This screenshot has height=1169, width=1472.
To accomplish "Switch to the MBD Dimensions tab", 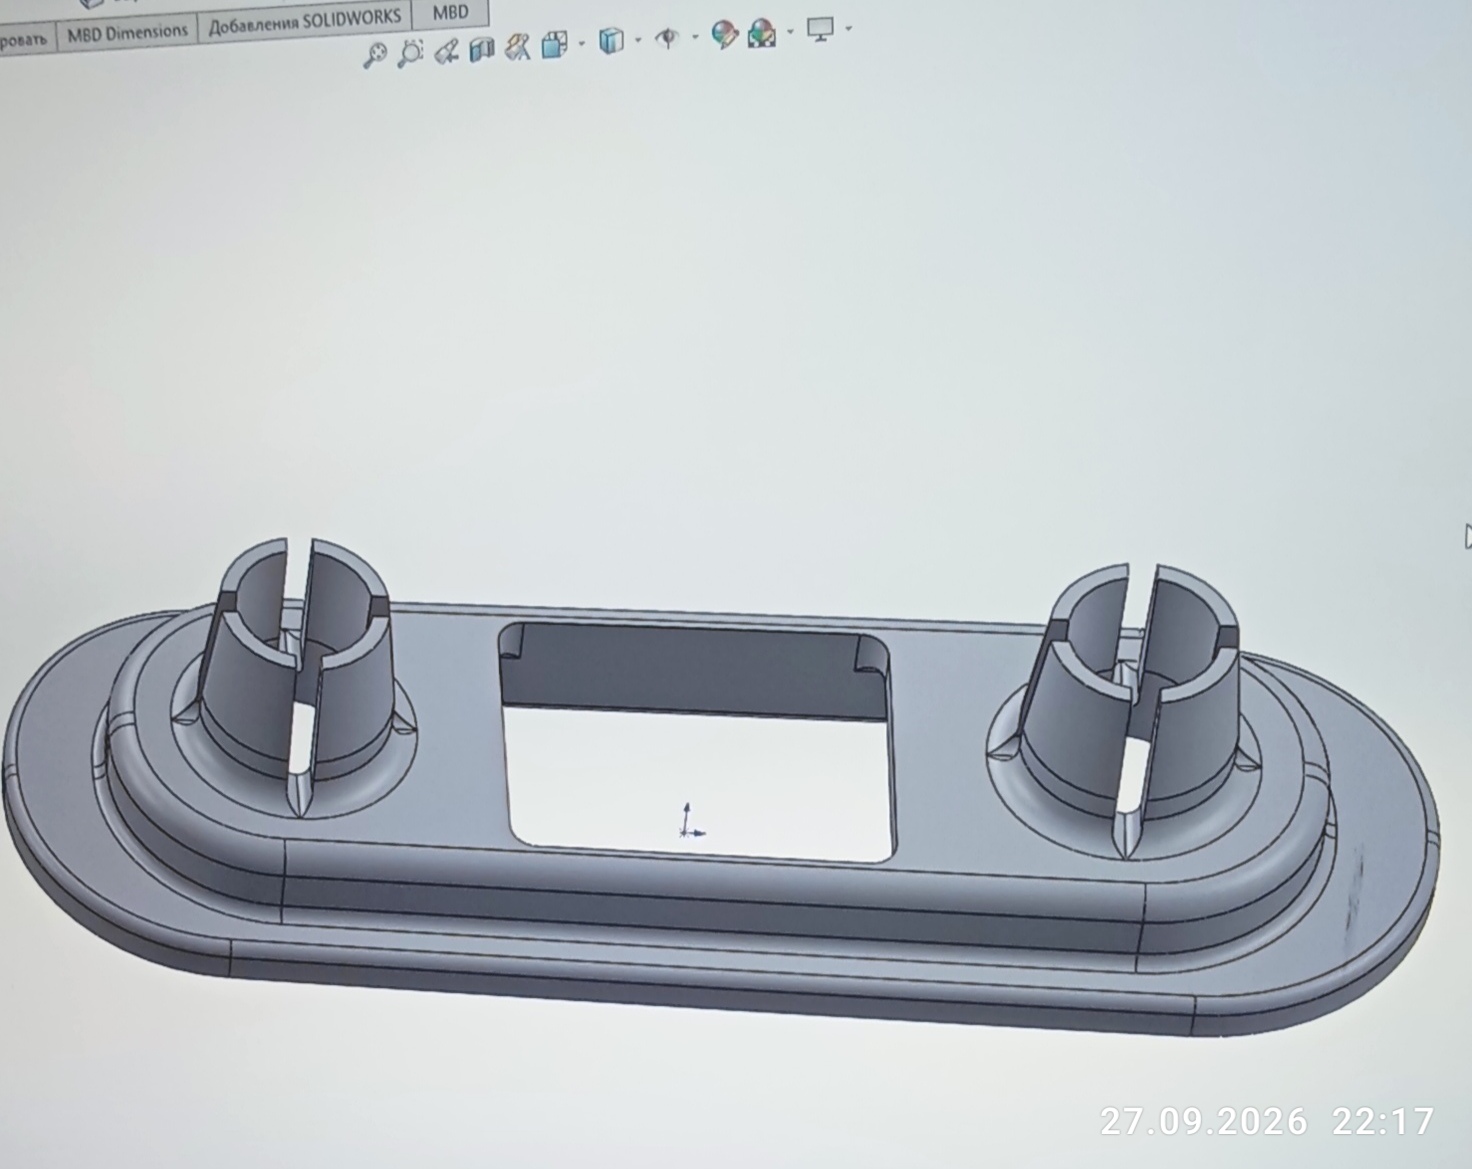I will tap(127, 33).
